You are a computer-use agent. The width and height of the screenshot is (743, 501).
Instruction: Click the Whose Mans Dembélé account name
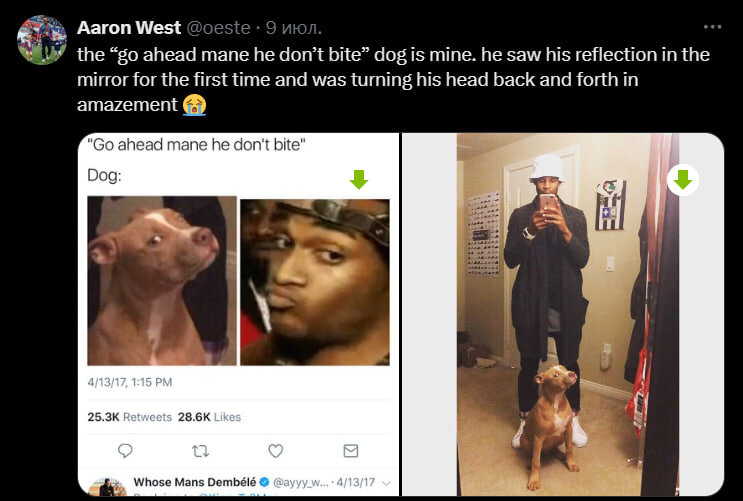[x=195, y=482]
